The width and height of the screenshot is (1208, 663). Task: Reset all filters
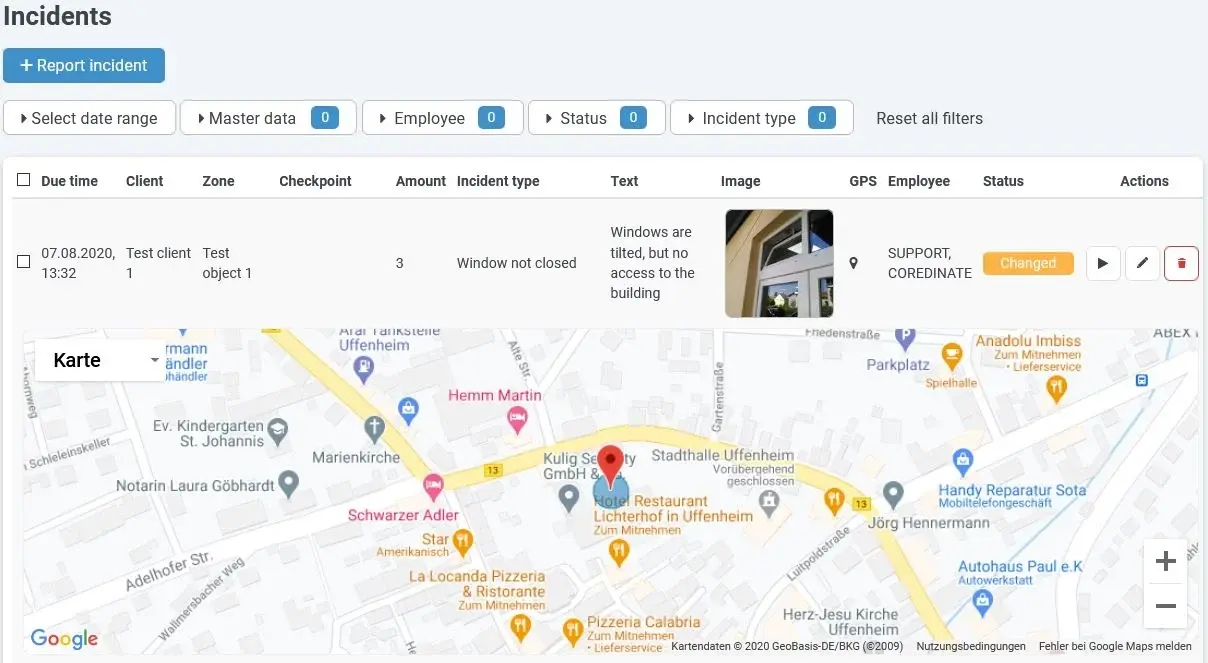coord(928,118)
